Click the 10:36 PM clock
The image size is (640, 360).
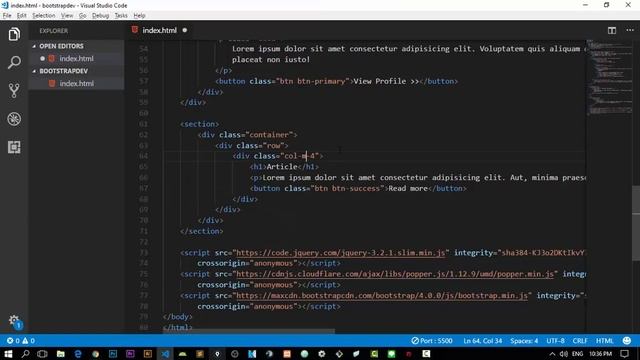(600, 354)
